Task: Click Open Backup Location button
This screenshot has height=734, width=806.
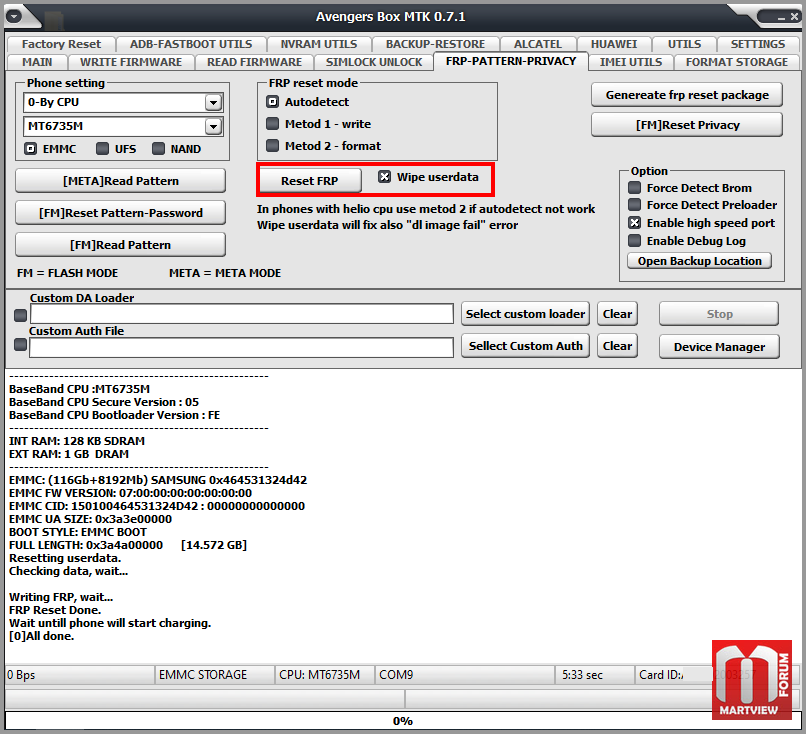Action: (x=700, y=261)
